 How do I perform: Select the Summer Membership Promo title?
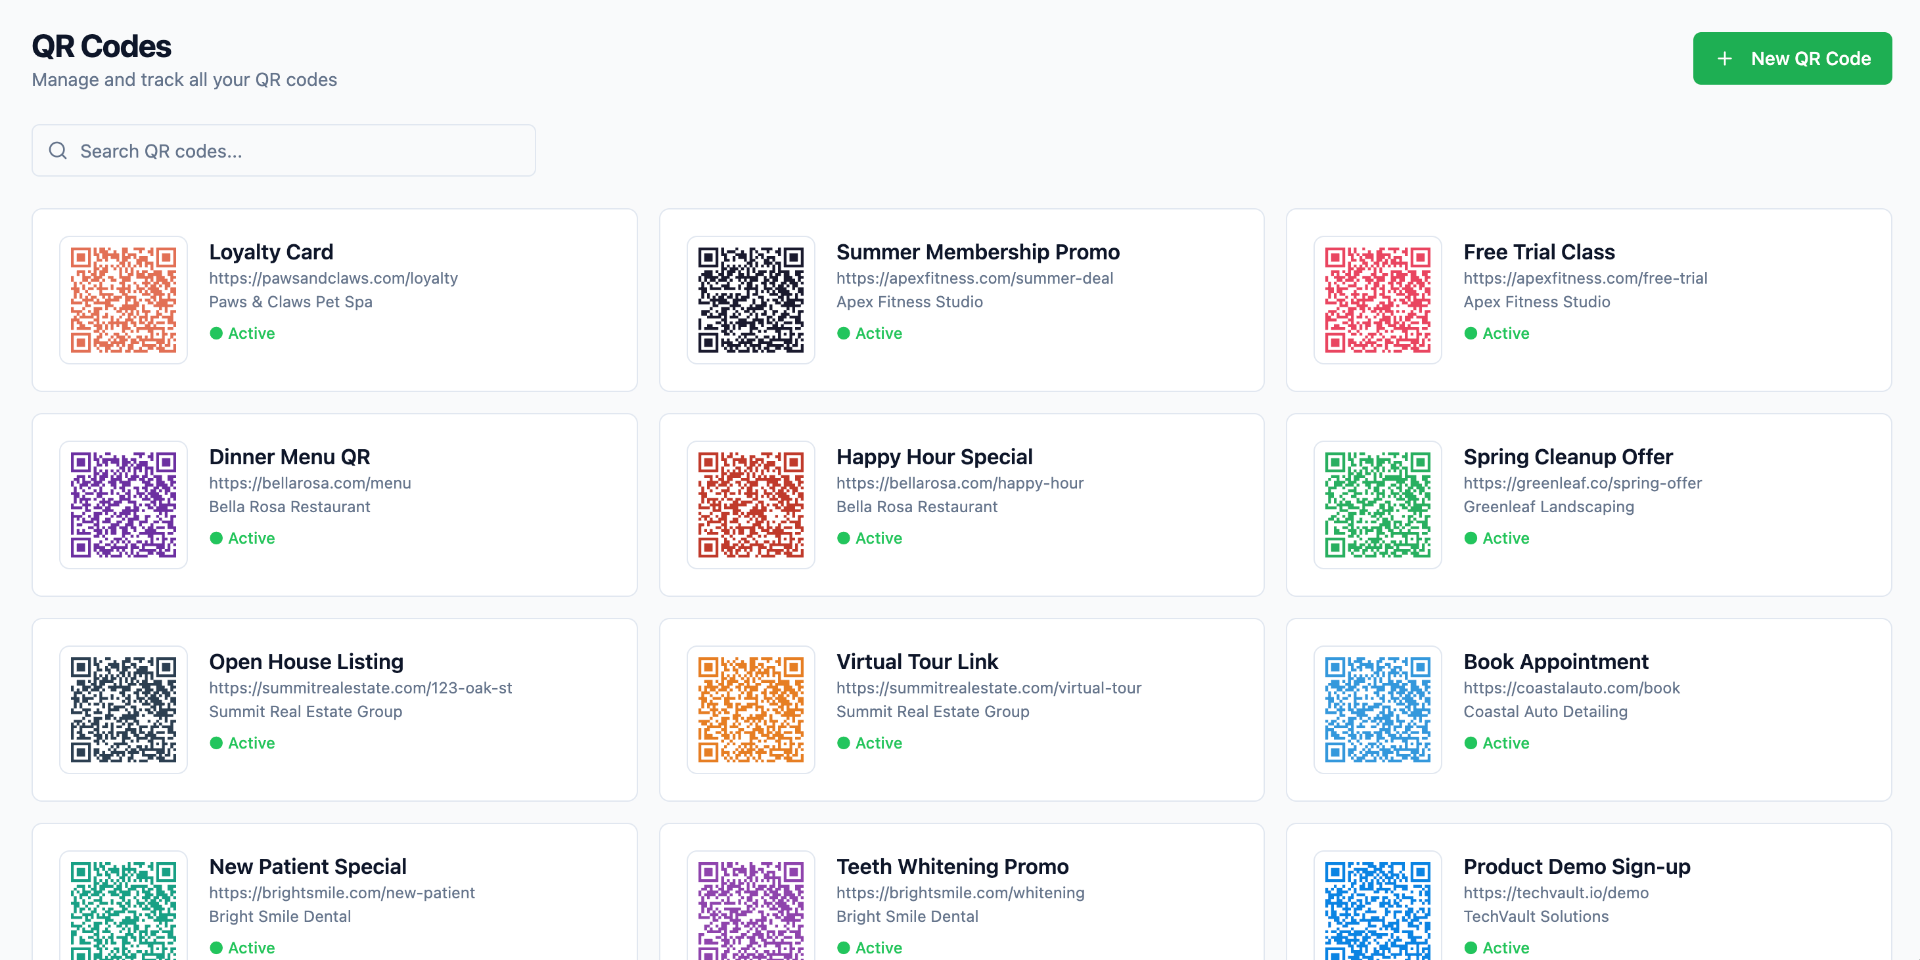(978, 252)
